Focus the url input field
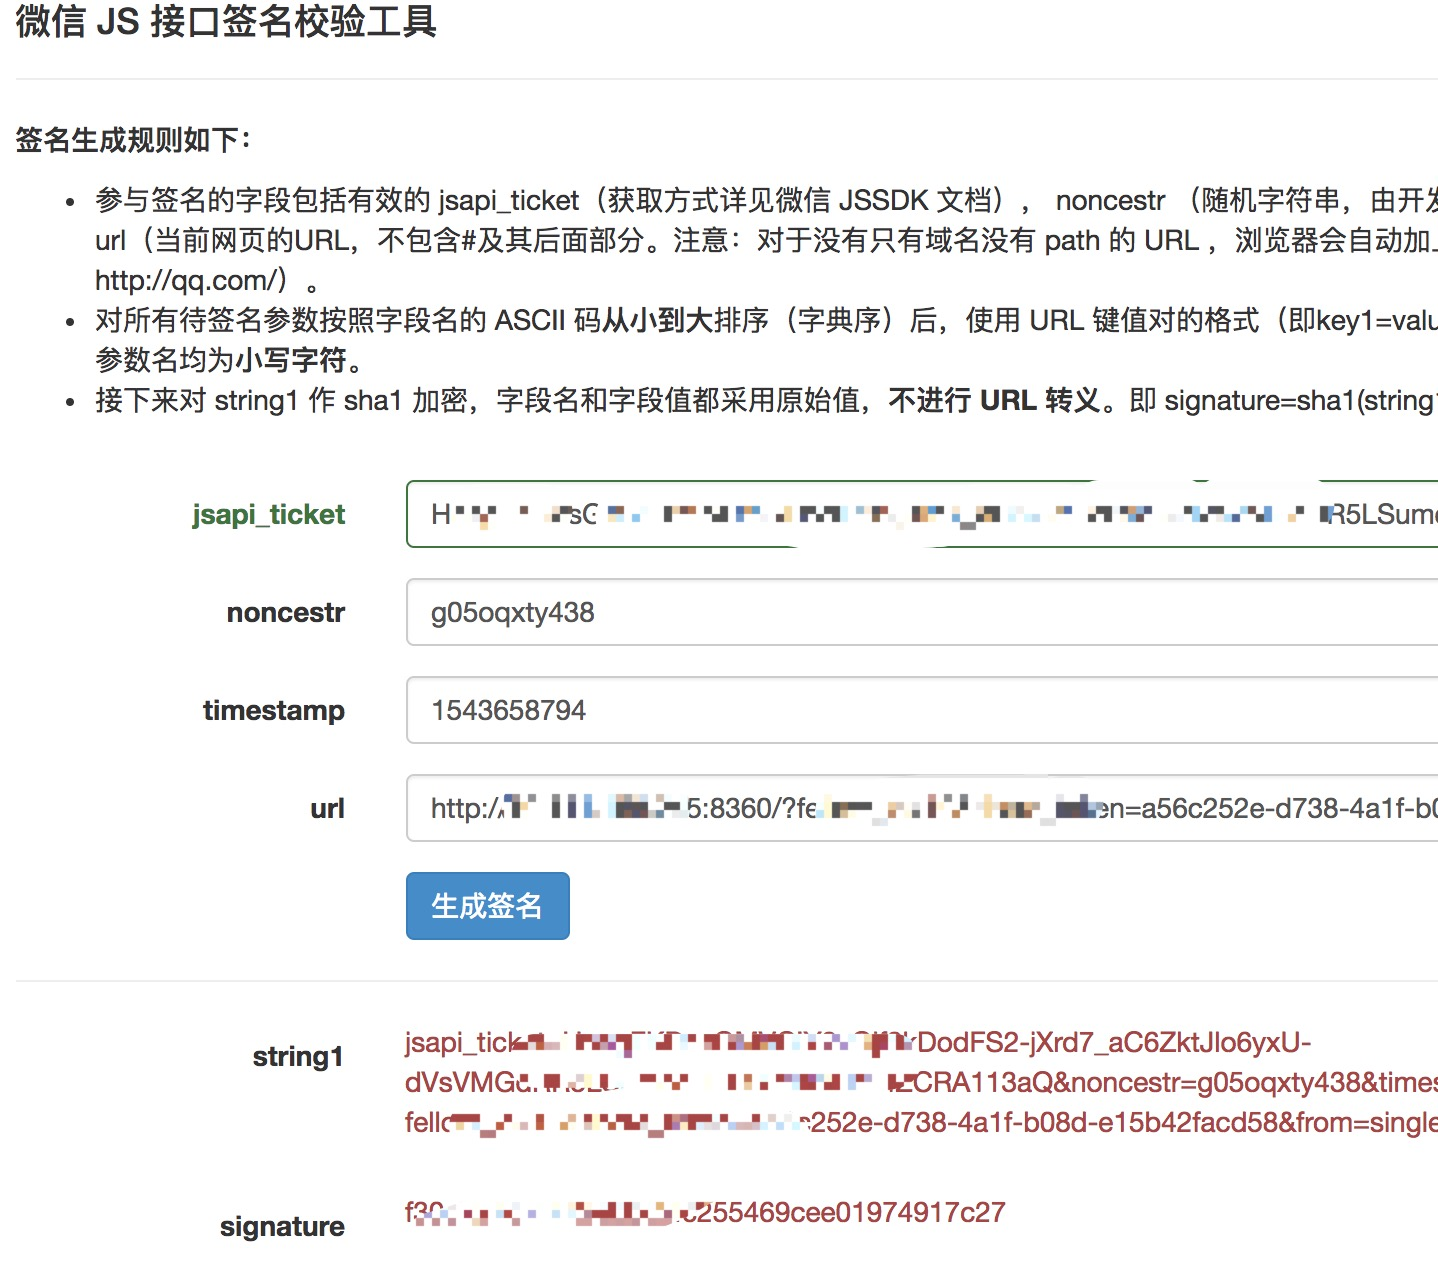 pyautogui.click(x=922, y=808)
